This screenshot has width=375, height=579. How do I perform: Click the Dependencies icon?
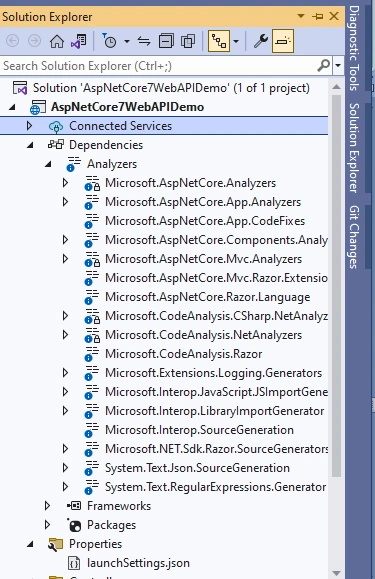click(x=56, y=144)
